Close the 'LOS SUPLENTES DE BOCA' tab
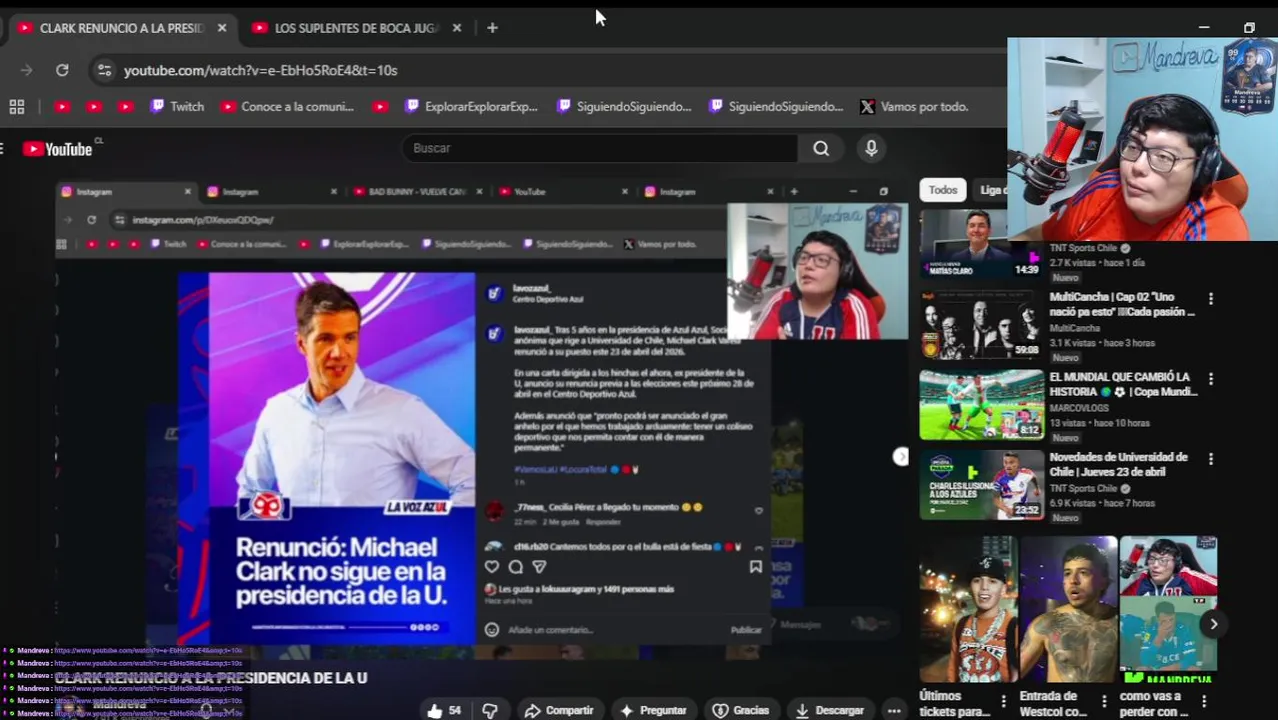Viewport: 1278px width, 720px height. (457, 28)
